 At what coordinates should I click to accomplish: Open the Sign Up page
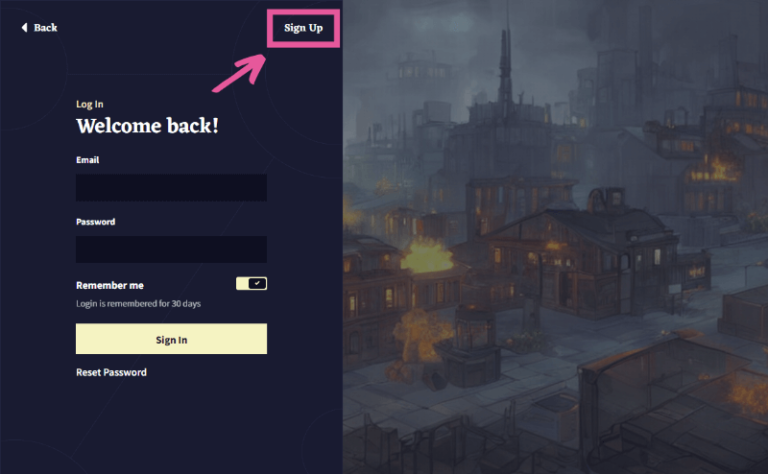303,28
